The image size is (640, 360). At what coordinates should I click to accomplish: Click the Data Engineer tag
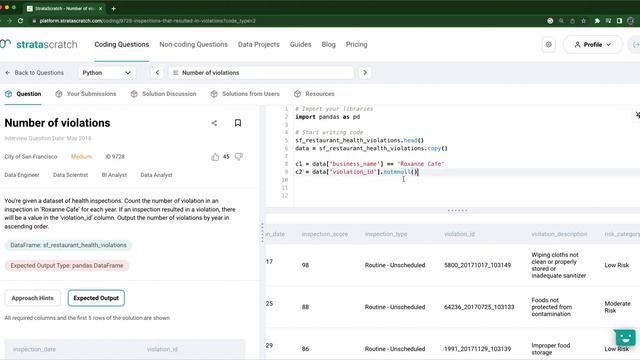[x=22, y=175]
